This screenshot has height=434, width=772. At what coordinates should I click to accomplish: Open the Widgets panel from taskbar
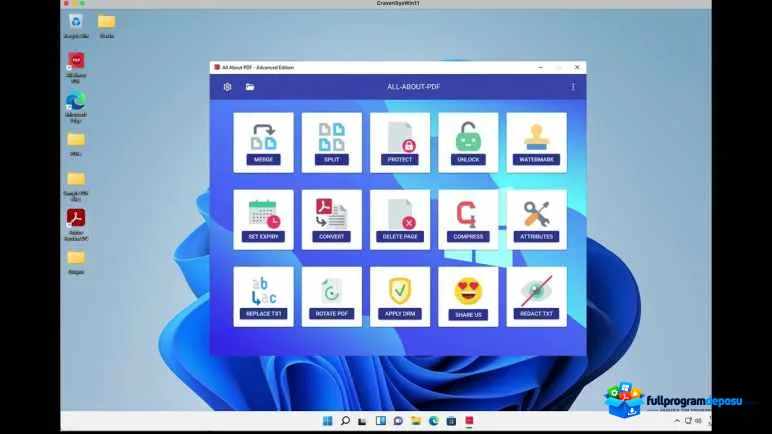click(x=381, y=421)
